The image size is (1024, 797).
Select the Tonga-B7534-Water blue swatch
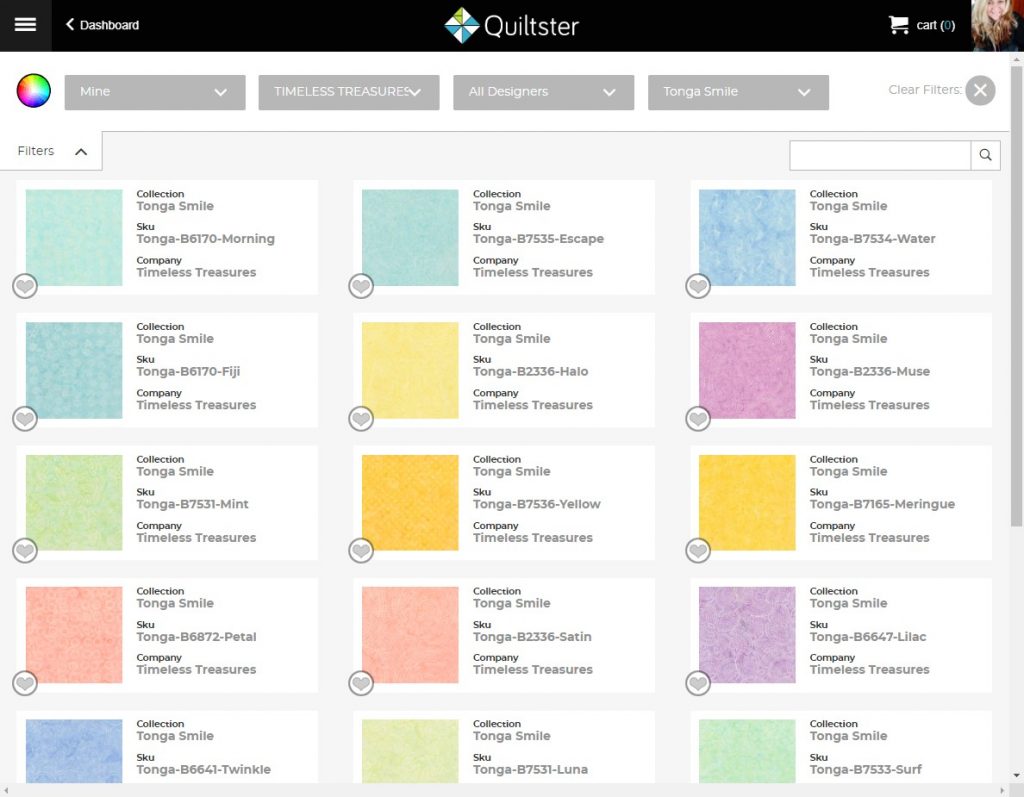click(747, 238)
